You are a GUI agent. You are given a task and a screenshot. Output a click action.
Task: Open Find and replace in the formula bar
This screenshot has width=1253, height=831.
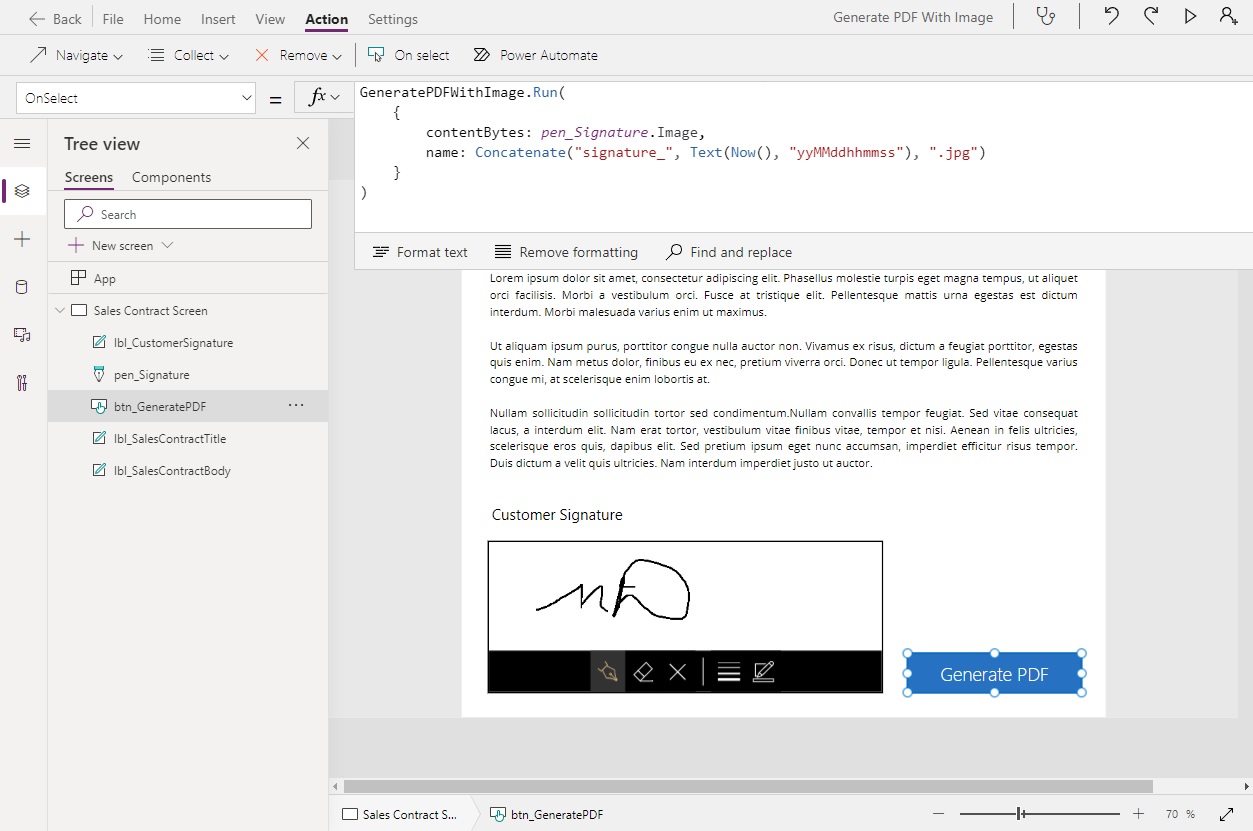click(729, 252)
